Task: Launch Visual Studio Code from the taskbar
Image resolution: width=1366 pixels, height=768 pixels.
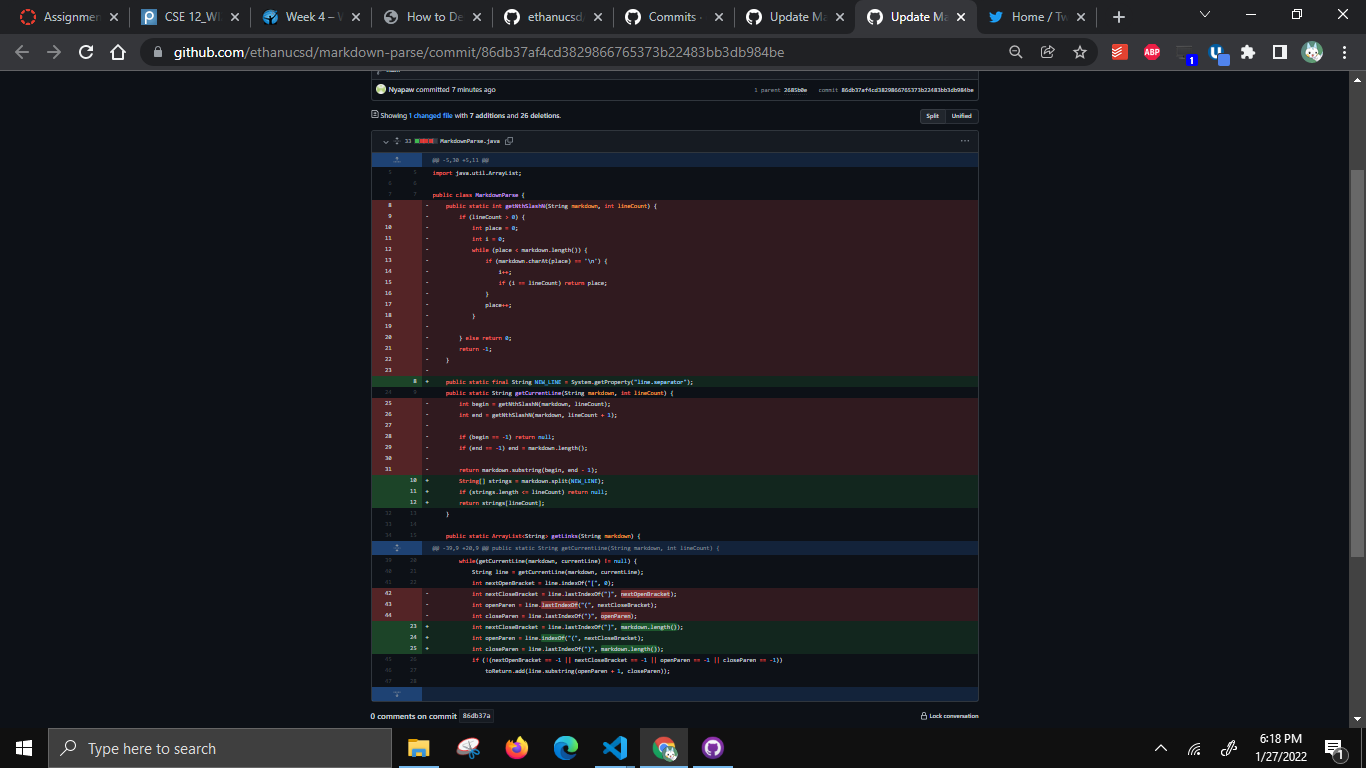Action: pyautogui.click(x=615, y=748)
